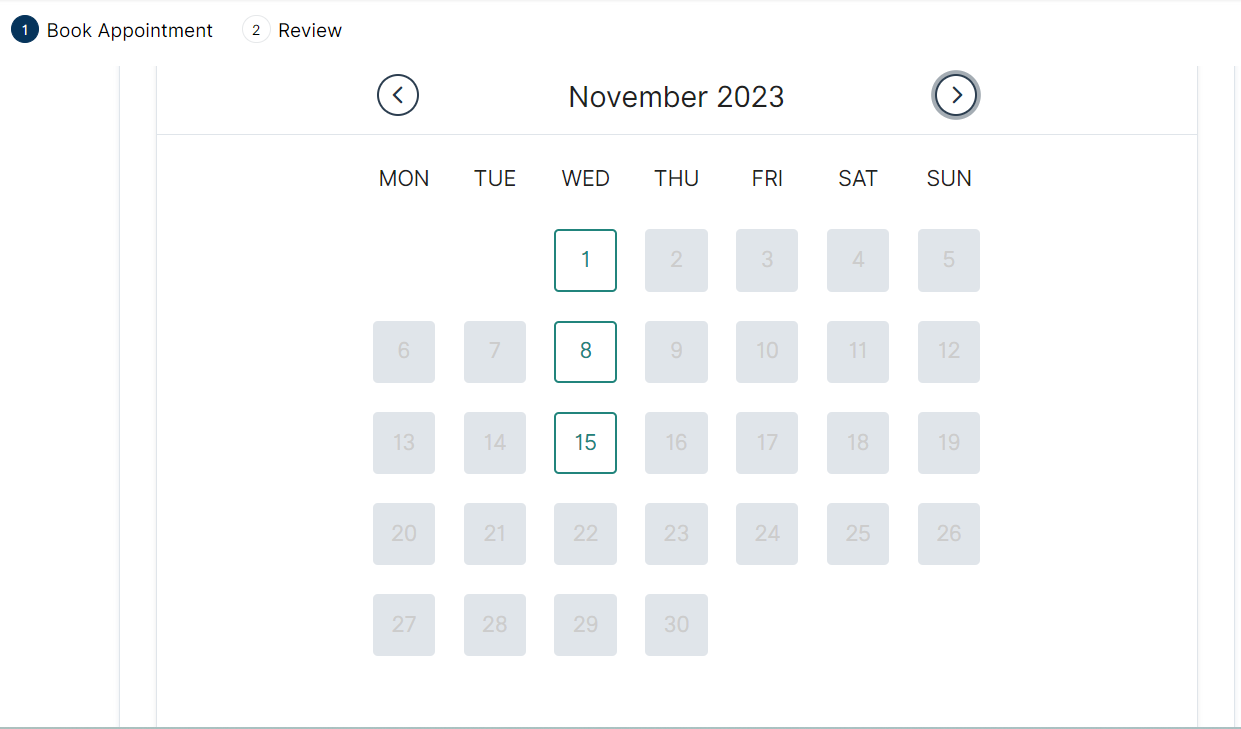Select November 1 date
The height and width of the screenshot is (729, 1241).
tap(585, 260)
